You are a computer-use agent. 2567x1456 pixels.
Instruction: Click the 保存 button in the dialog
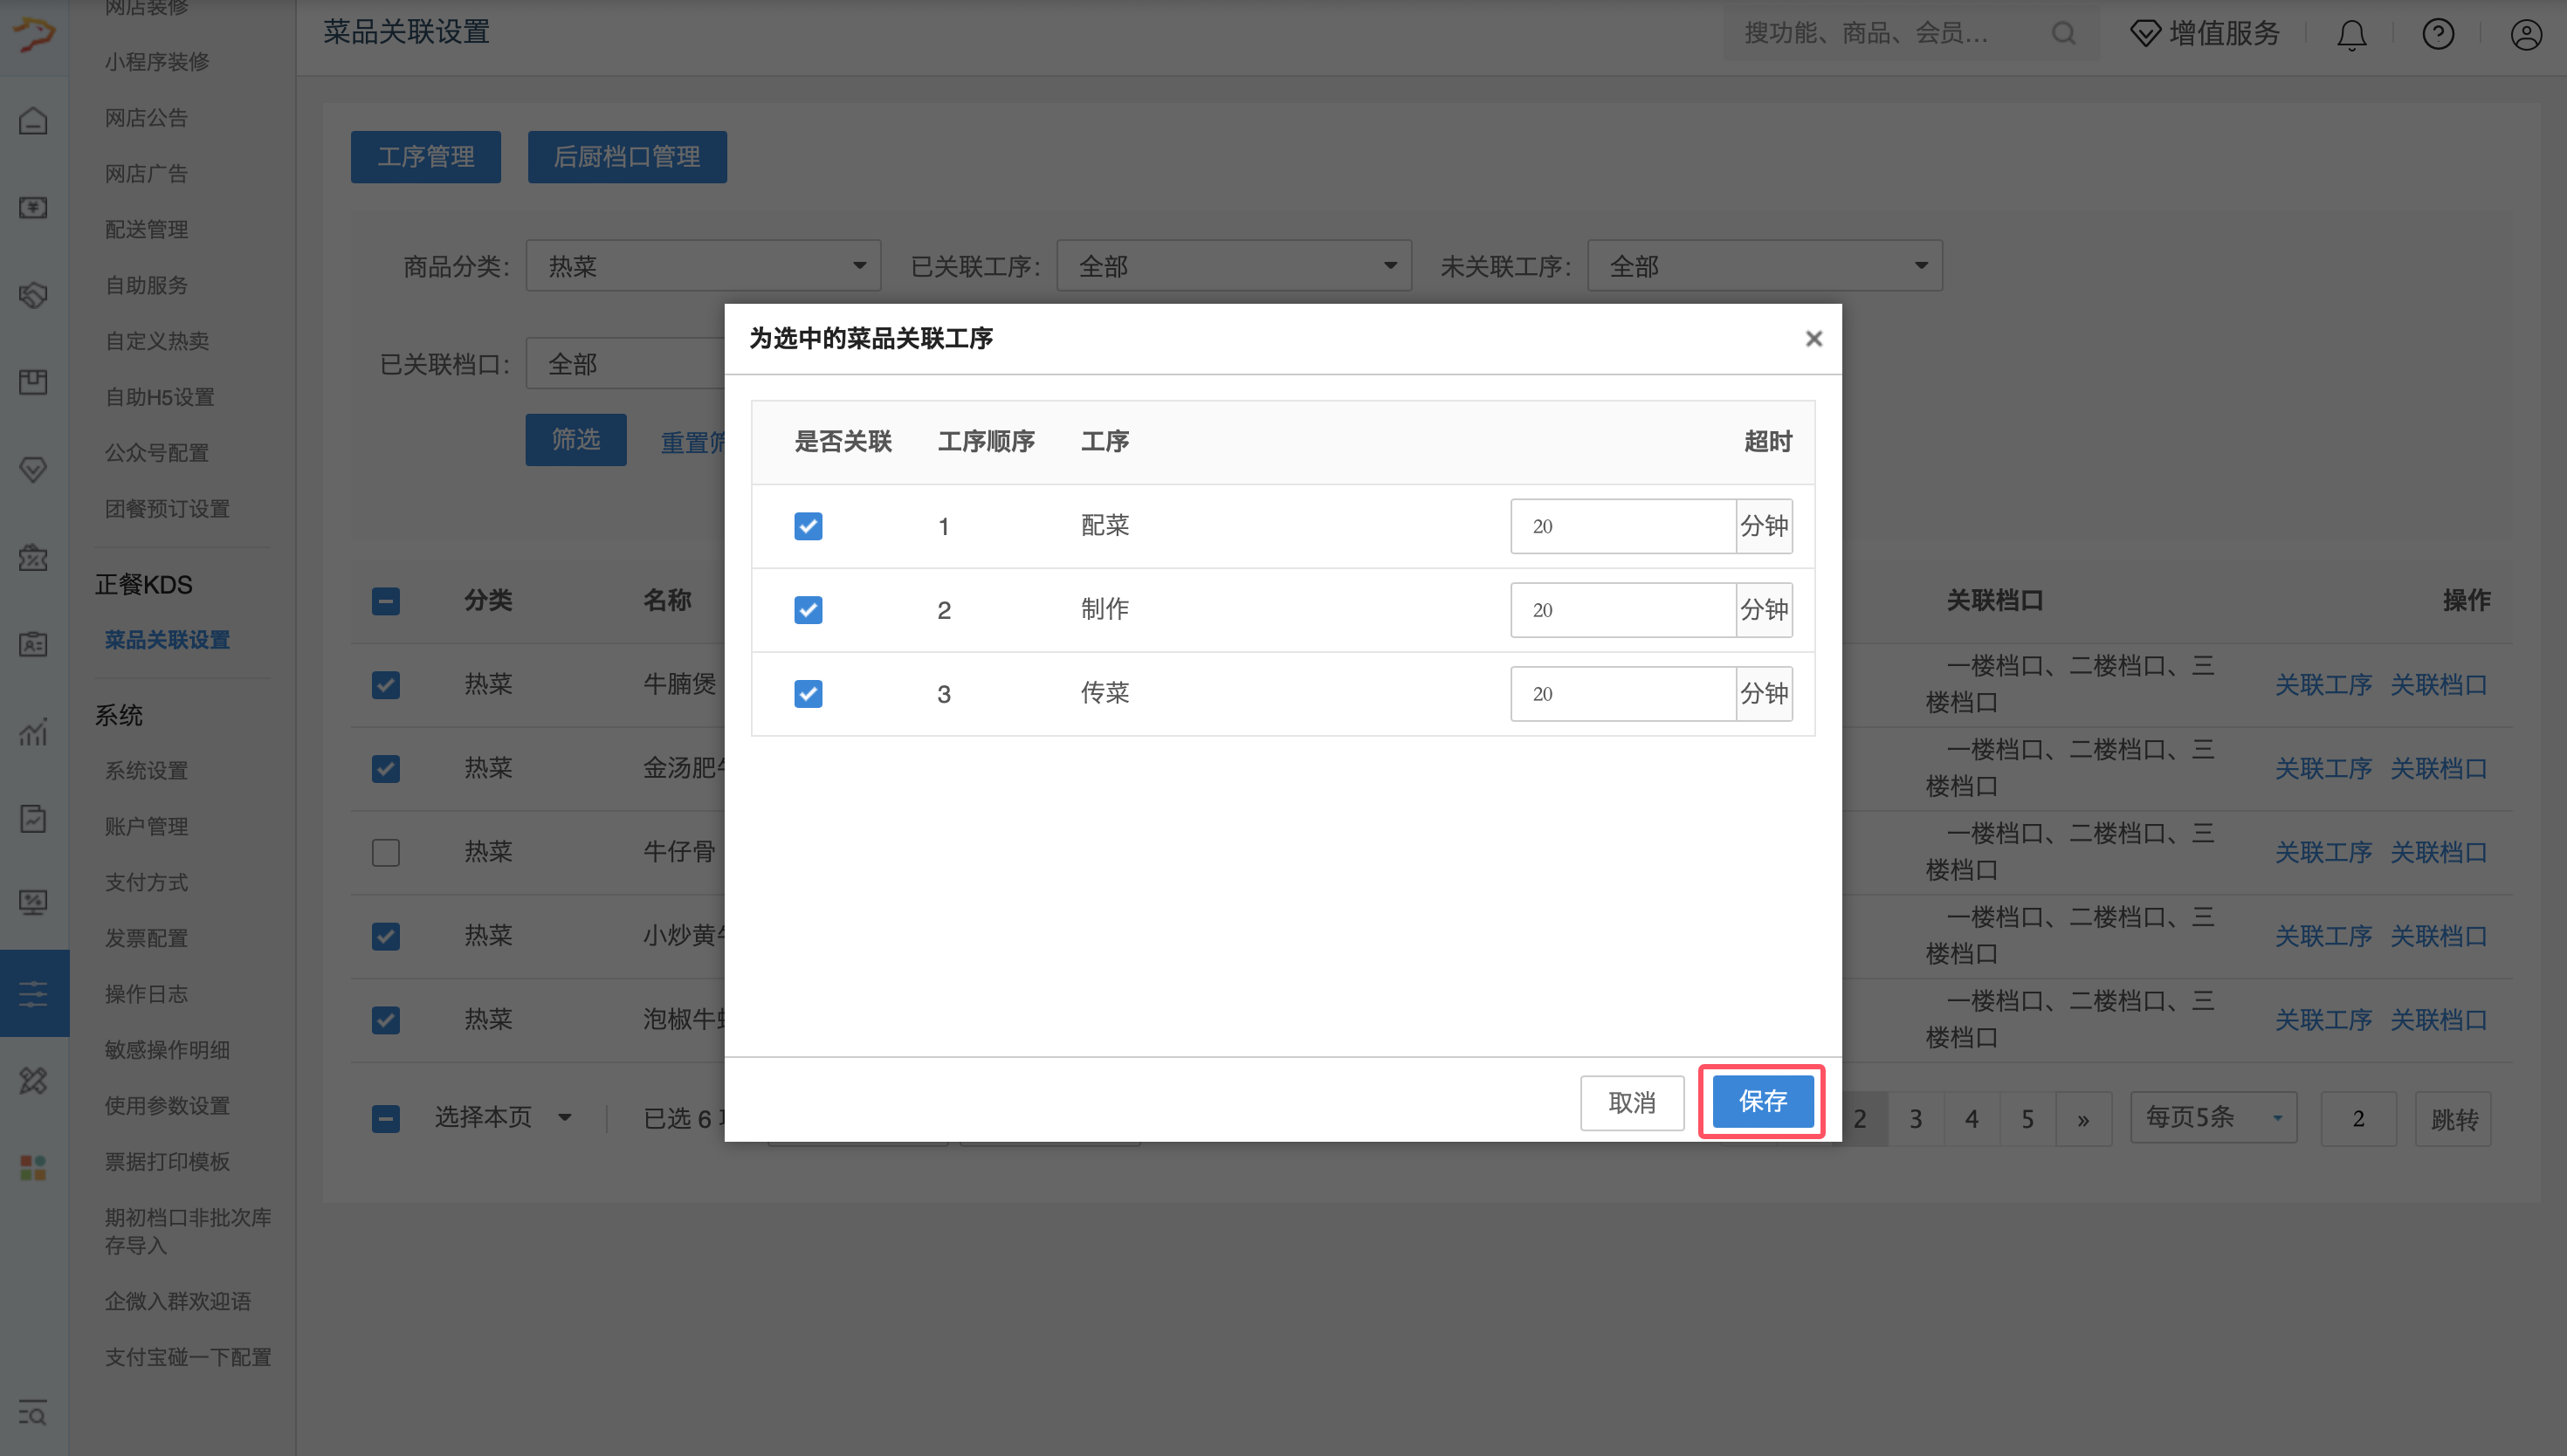point(1763,1102)
